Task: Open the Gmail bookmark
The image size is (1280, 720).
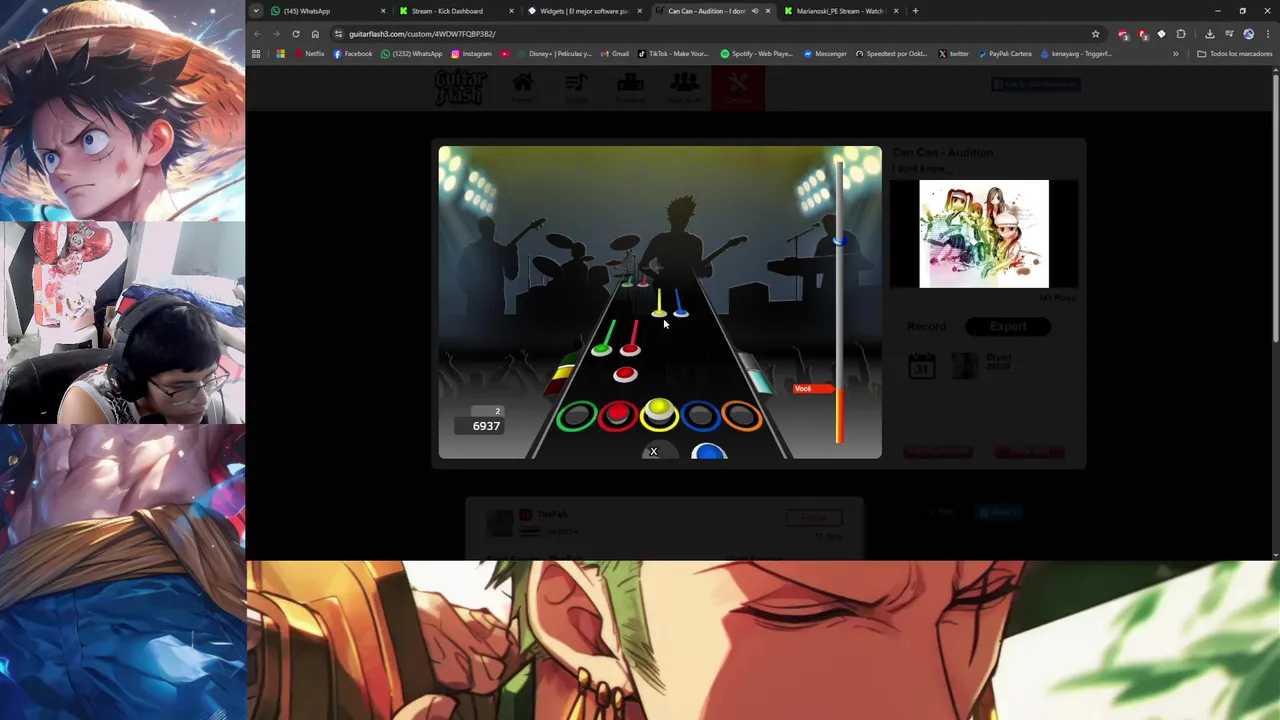Action: coord(615,54)
